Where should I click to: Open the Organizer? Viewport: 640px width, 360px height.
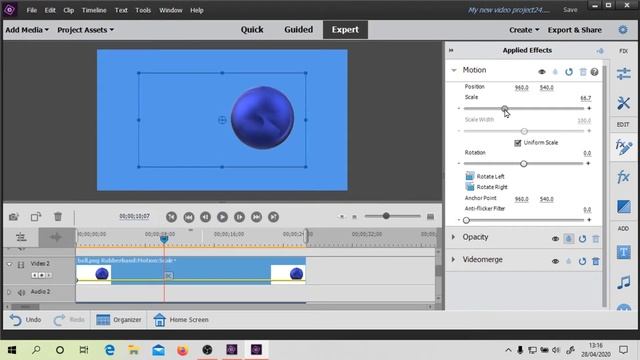pyautogui.click(x=118, y=320)
